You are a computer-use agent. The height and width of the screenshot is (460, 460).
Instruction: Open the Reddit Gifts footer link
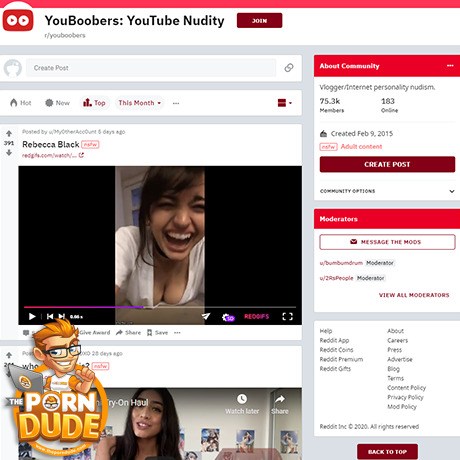click(335, 369)
